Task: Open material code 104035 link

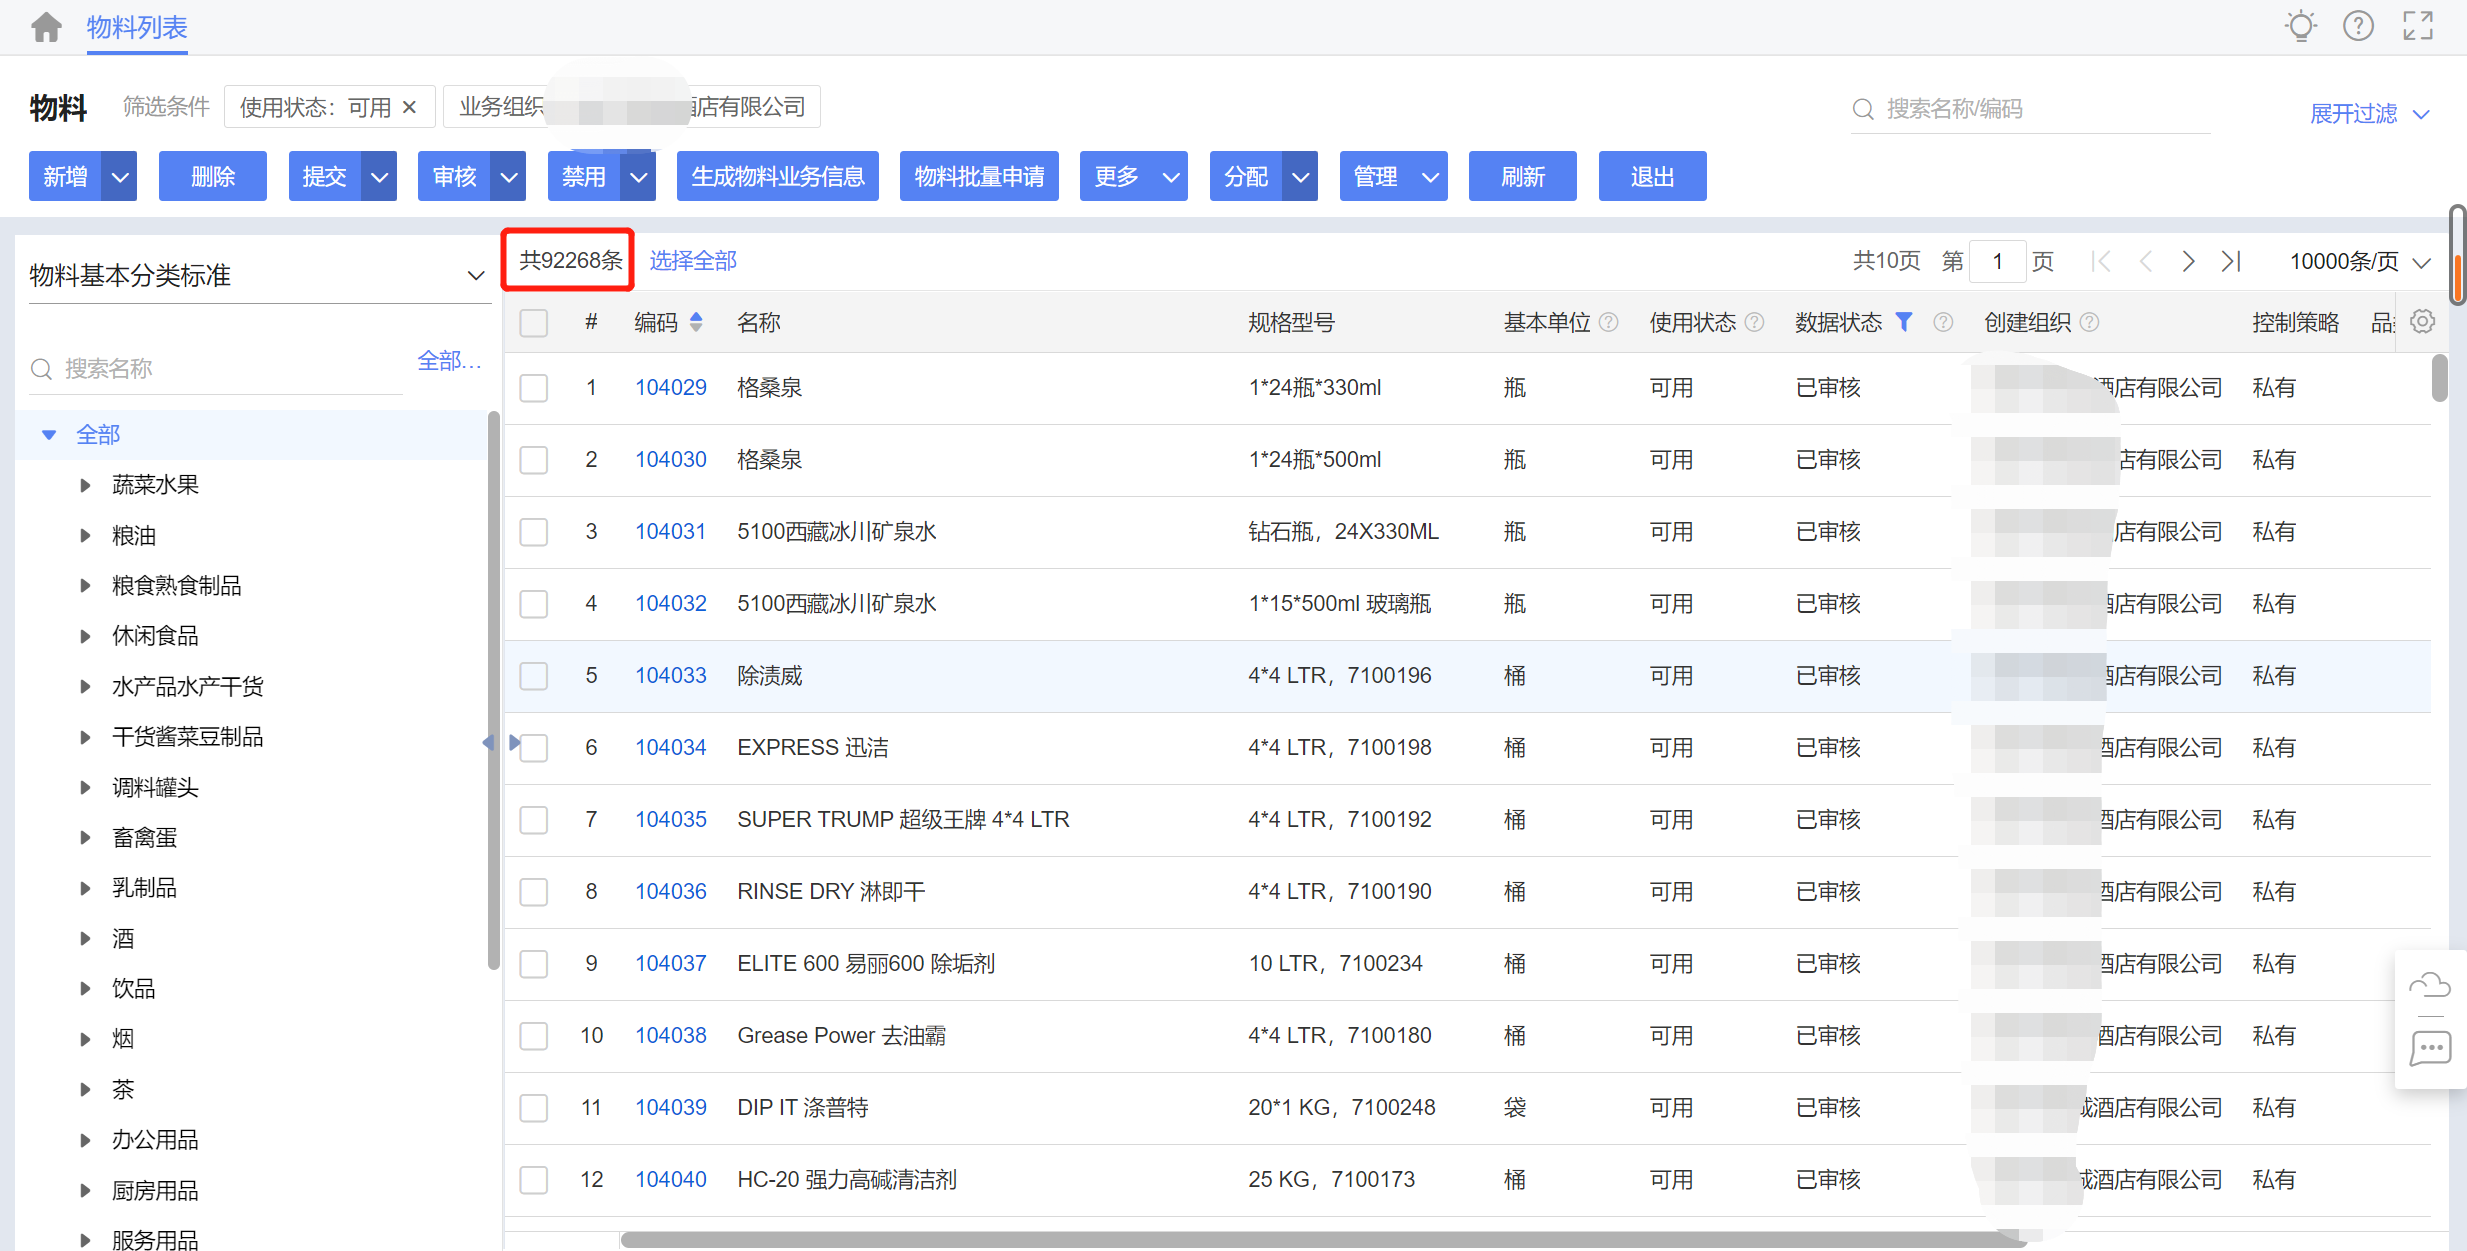Action: 670,820
